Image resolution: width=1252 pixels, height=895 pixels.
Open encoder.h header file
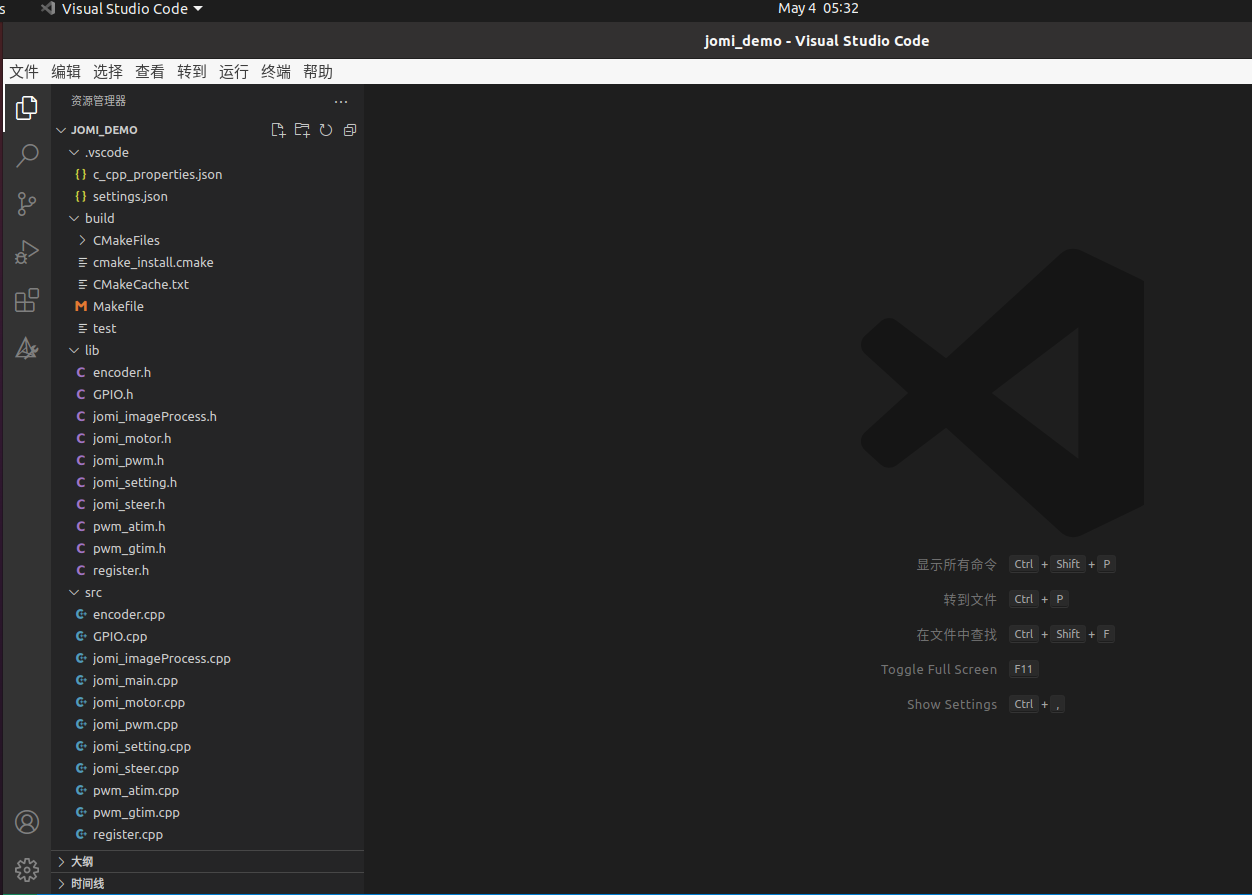point(207,372)
